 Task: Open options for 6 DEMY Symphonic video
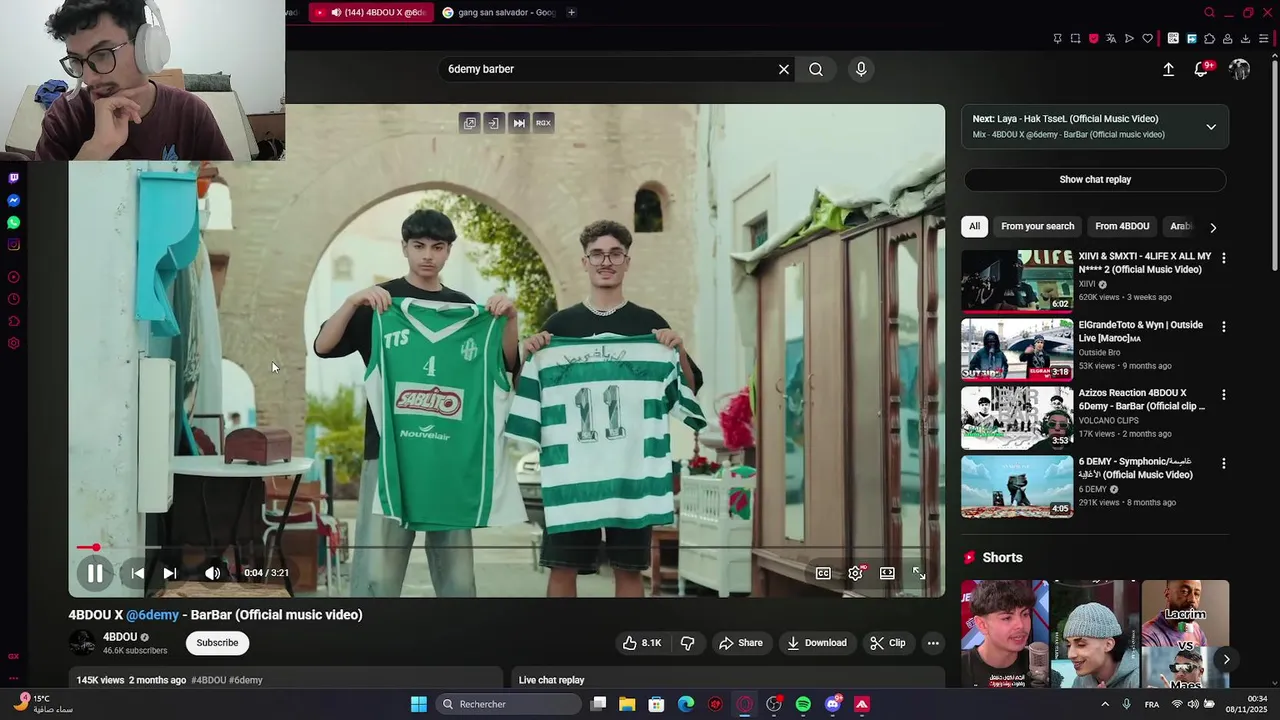pyautogui.click(x=1223, y=464)
